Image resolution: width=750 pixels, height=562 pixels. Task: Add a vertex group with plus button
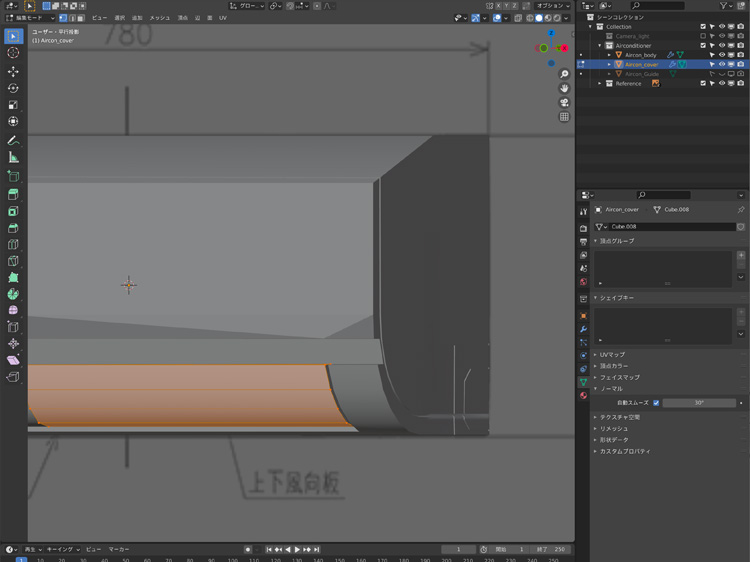pos(741,255)
